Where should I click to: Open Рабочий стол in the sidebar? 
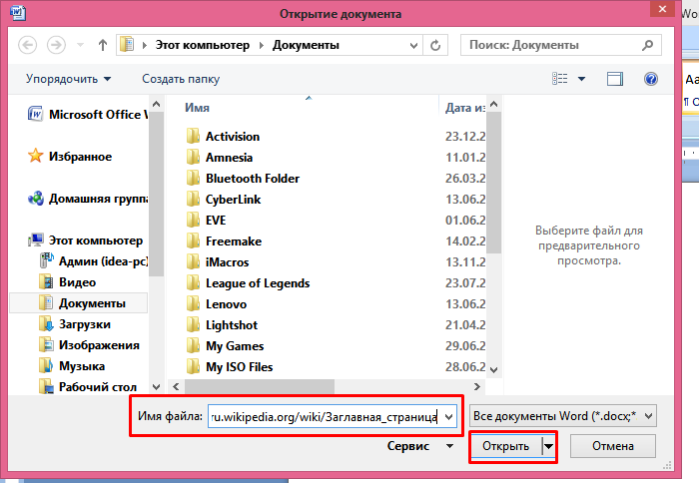(88, 387)
